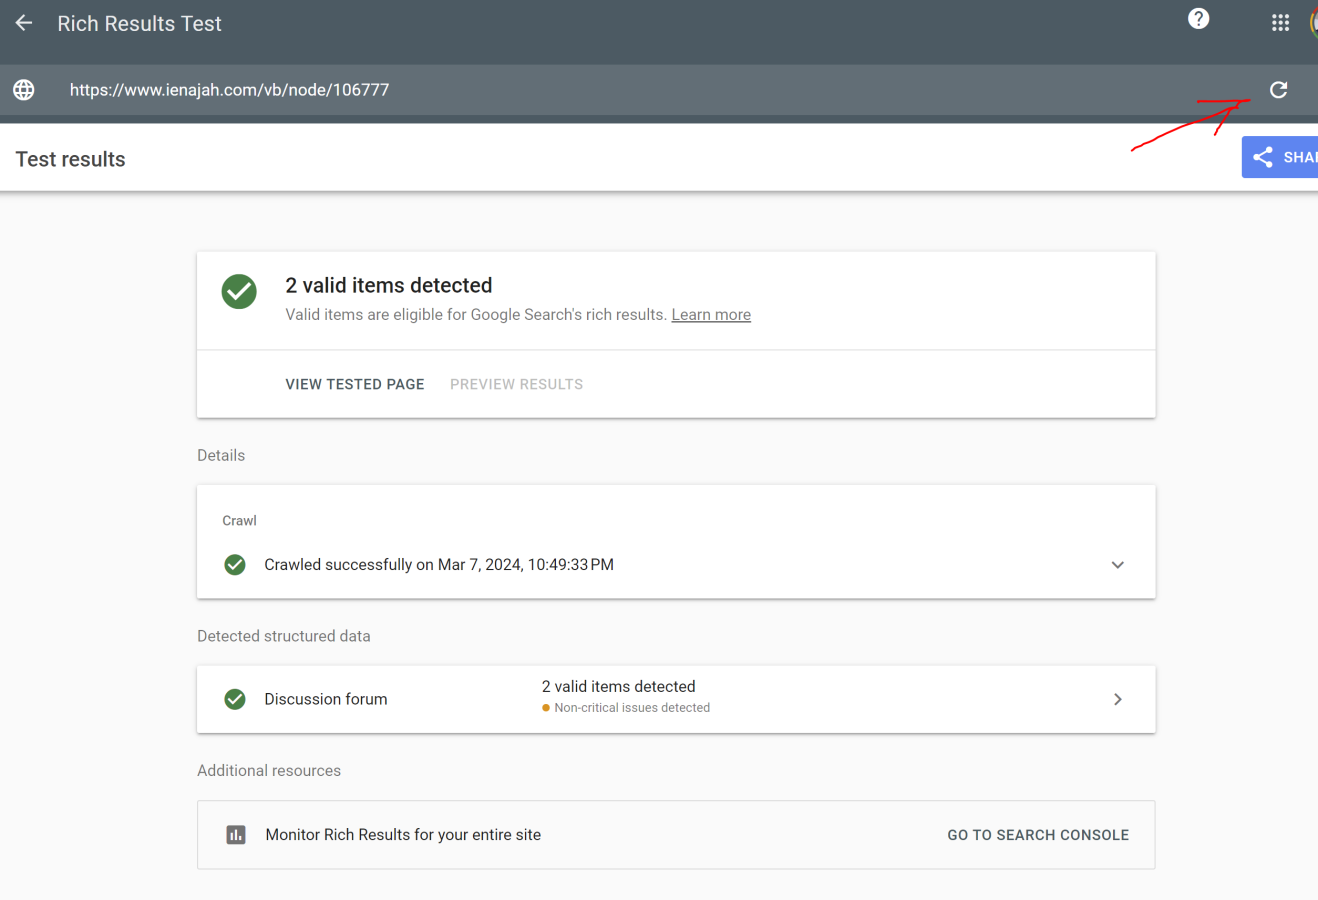Click Monitor Rich Results for your entire site text
Screen dimensions: 1318x900
[x=403, y=835]
